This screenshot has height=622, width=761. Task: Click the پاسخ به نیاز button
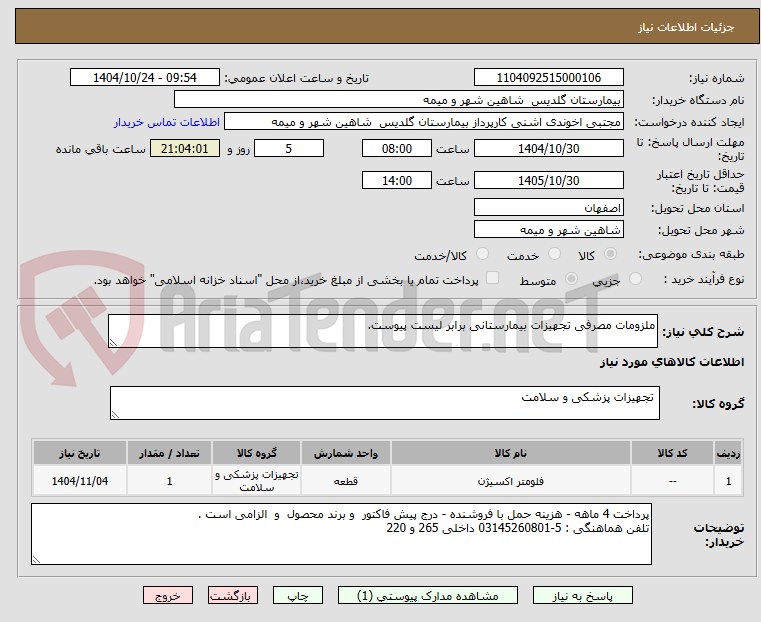click(582, 595)
